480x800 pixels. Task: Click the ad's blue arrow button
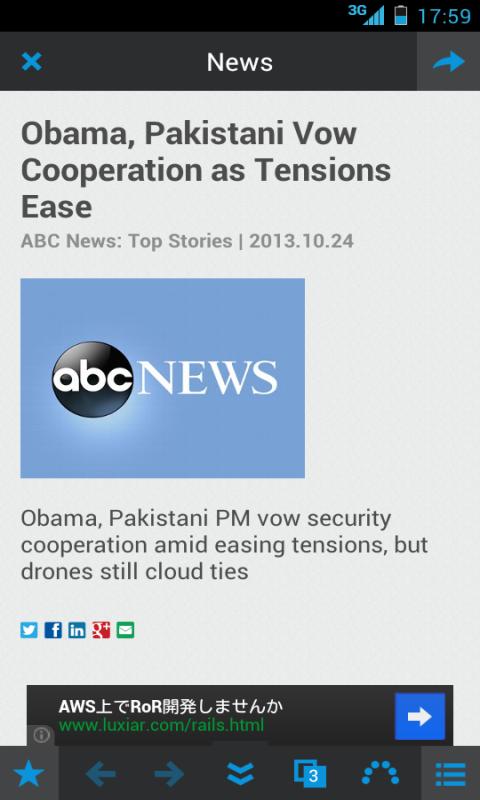420,716
